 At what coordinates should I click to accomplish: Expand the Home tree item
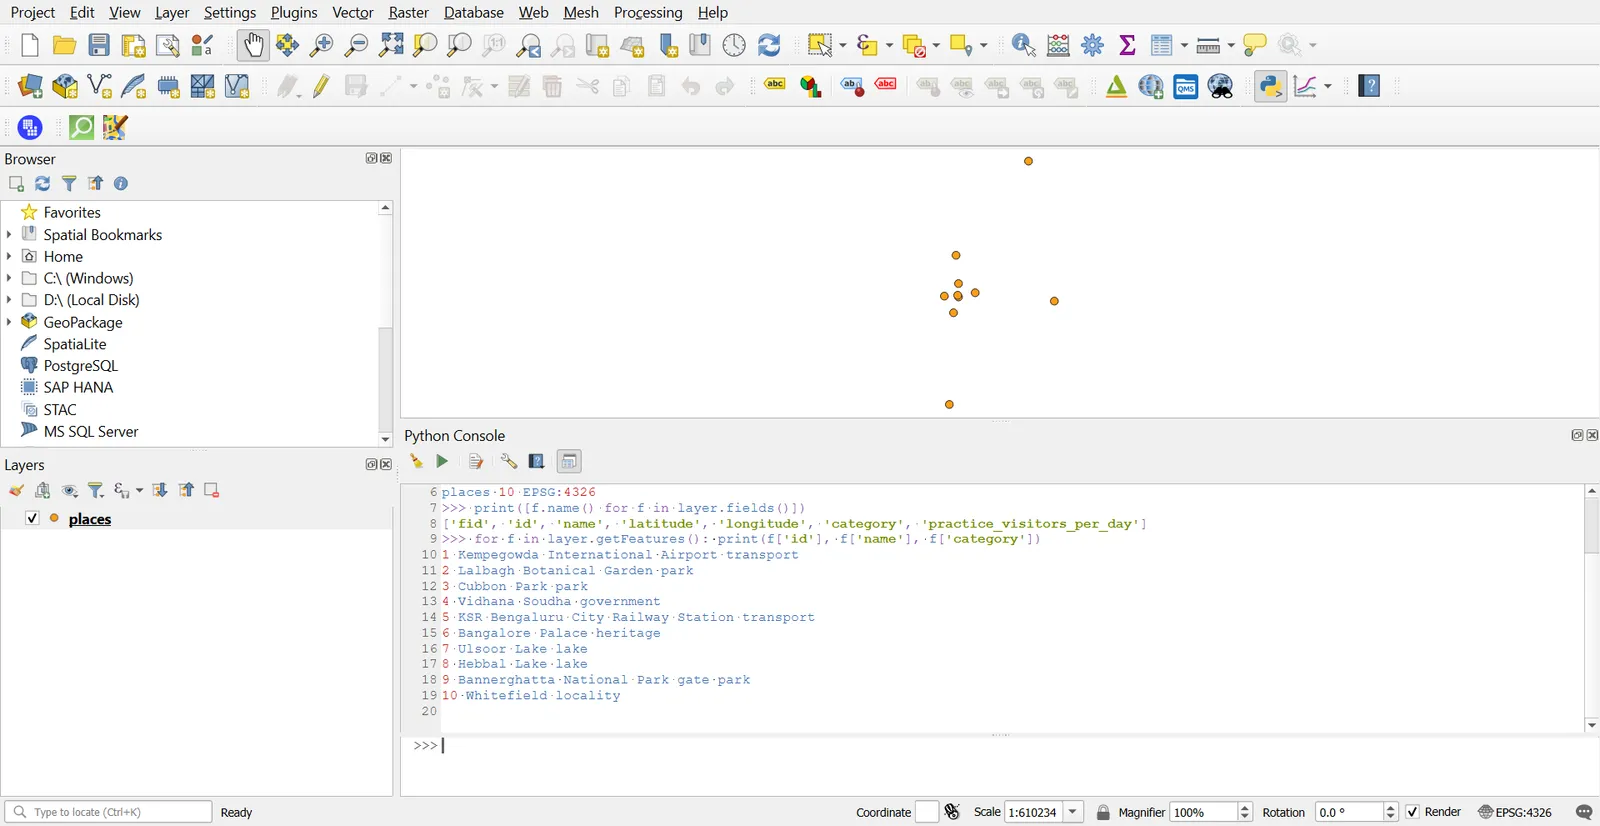tap(9, 256)
